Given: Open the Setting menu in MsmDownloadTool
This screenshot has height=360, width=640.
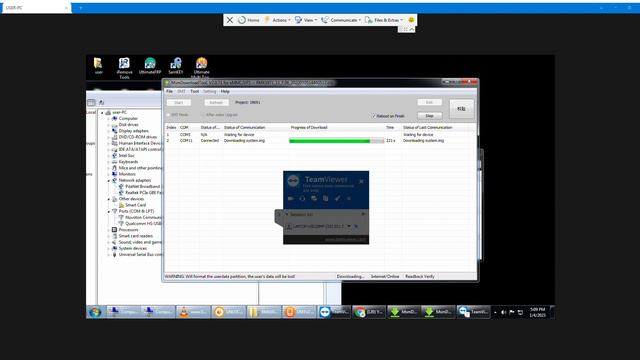Looking at the screenshot, I should (209, 91).
